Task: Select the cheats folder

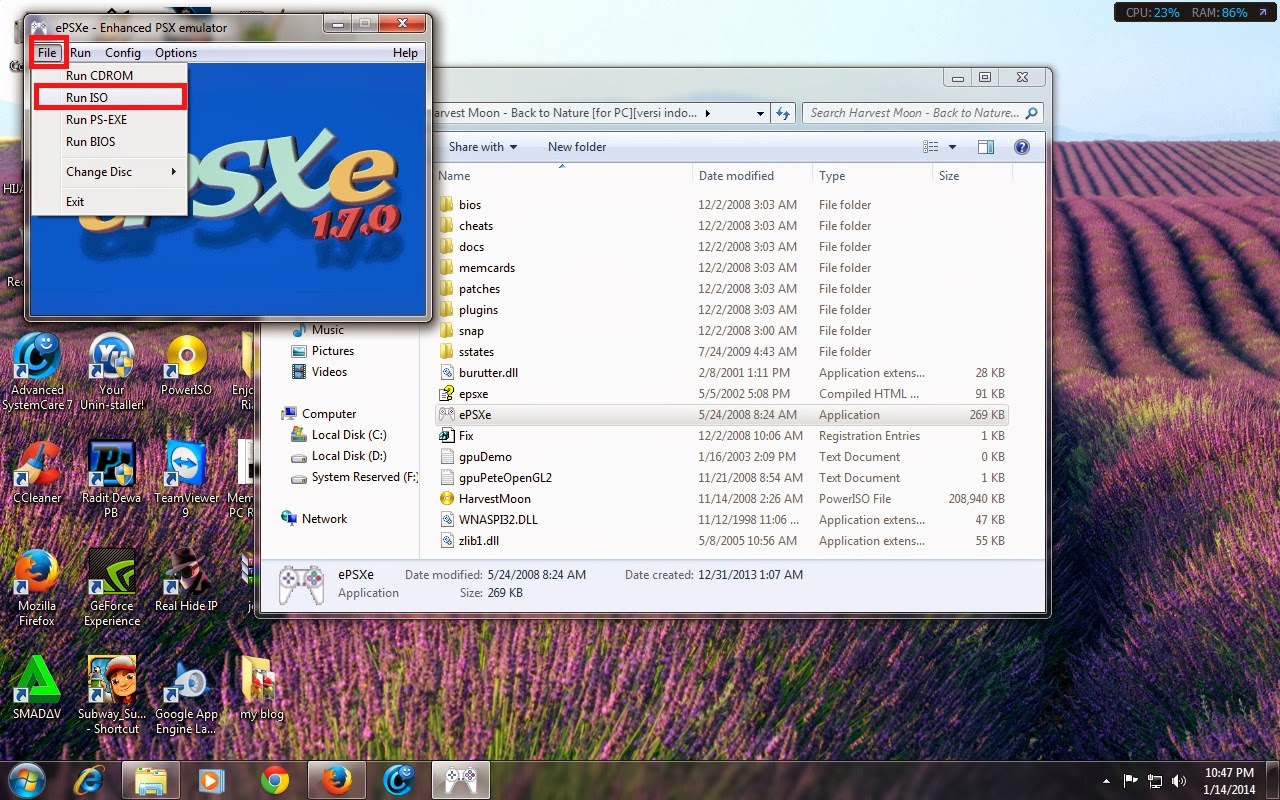Action: 721,226
